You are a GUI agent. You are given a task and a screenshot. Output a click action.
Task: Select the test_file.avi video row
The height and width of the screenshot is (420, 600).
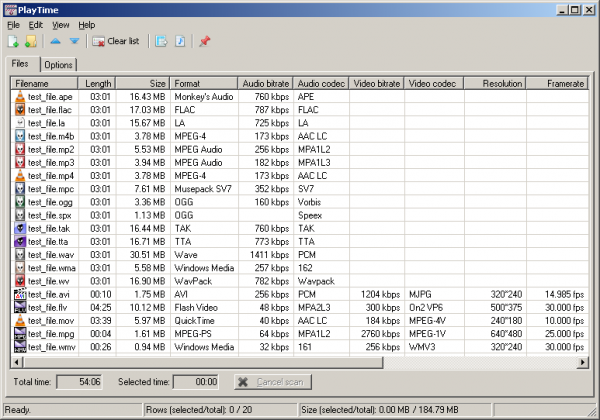tap(51, 294)
